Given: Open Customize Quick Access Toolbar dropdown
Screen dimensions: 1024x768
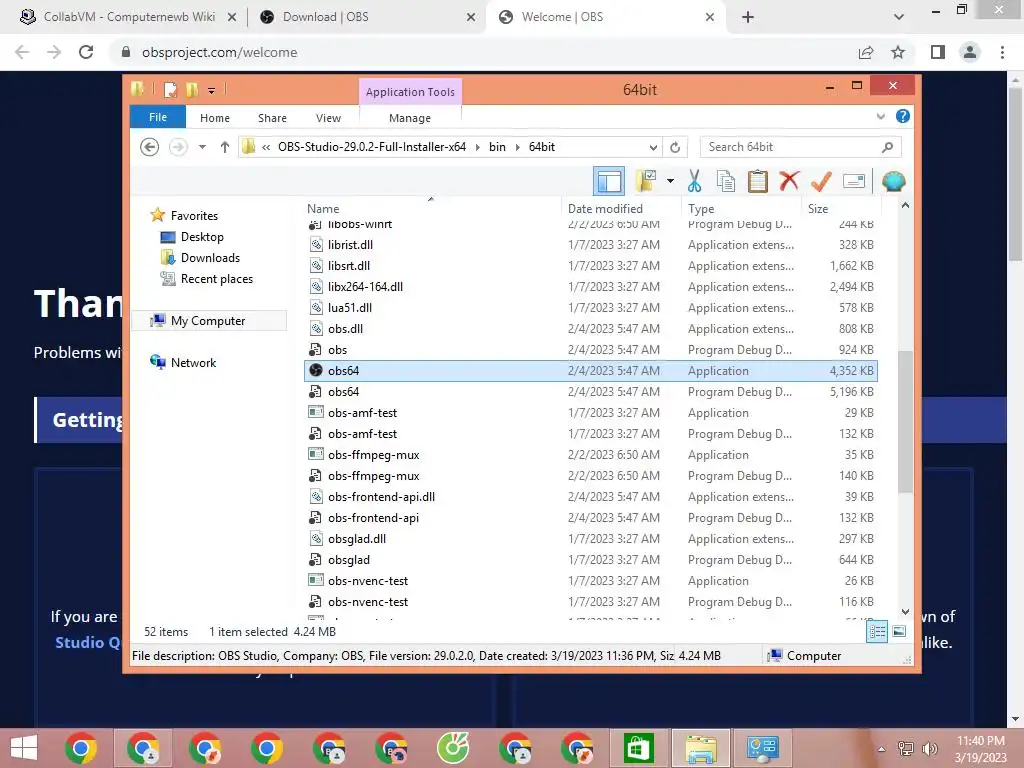Looking at the screenshot, I should click(x=212, y=91).
